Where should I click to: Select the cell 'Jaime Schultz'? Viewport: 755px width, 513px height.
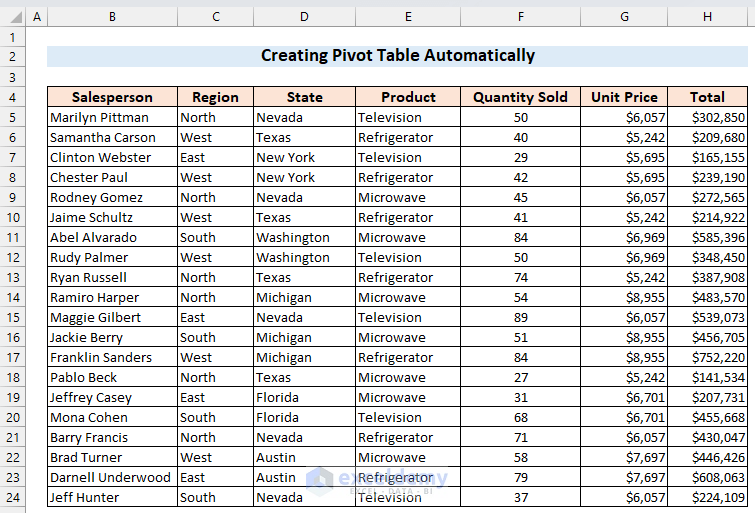pos(112,217)
